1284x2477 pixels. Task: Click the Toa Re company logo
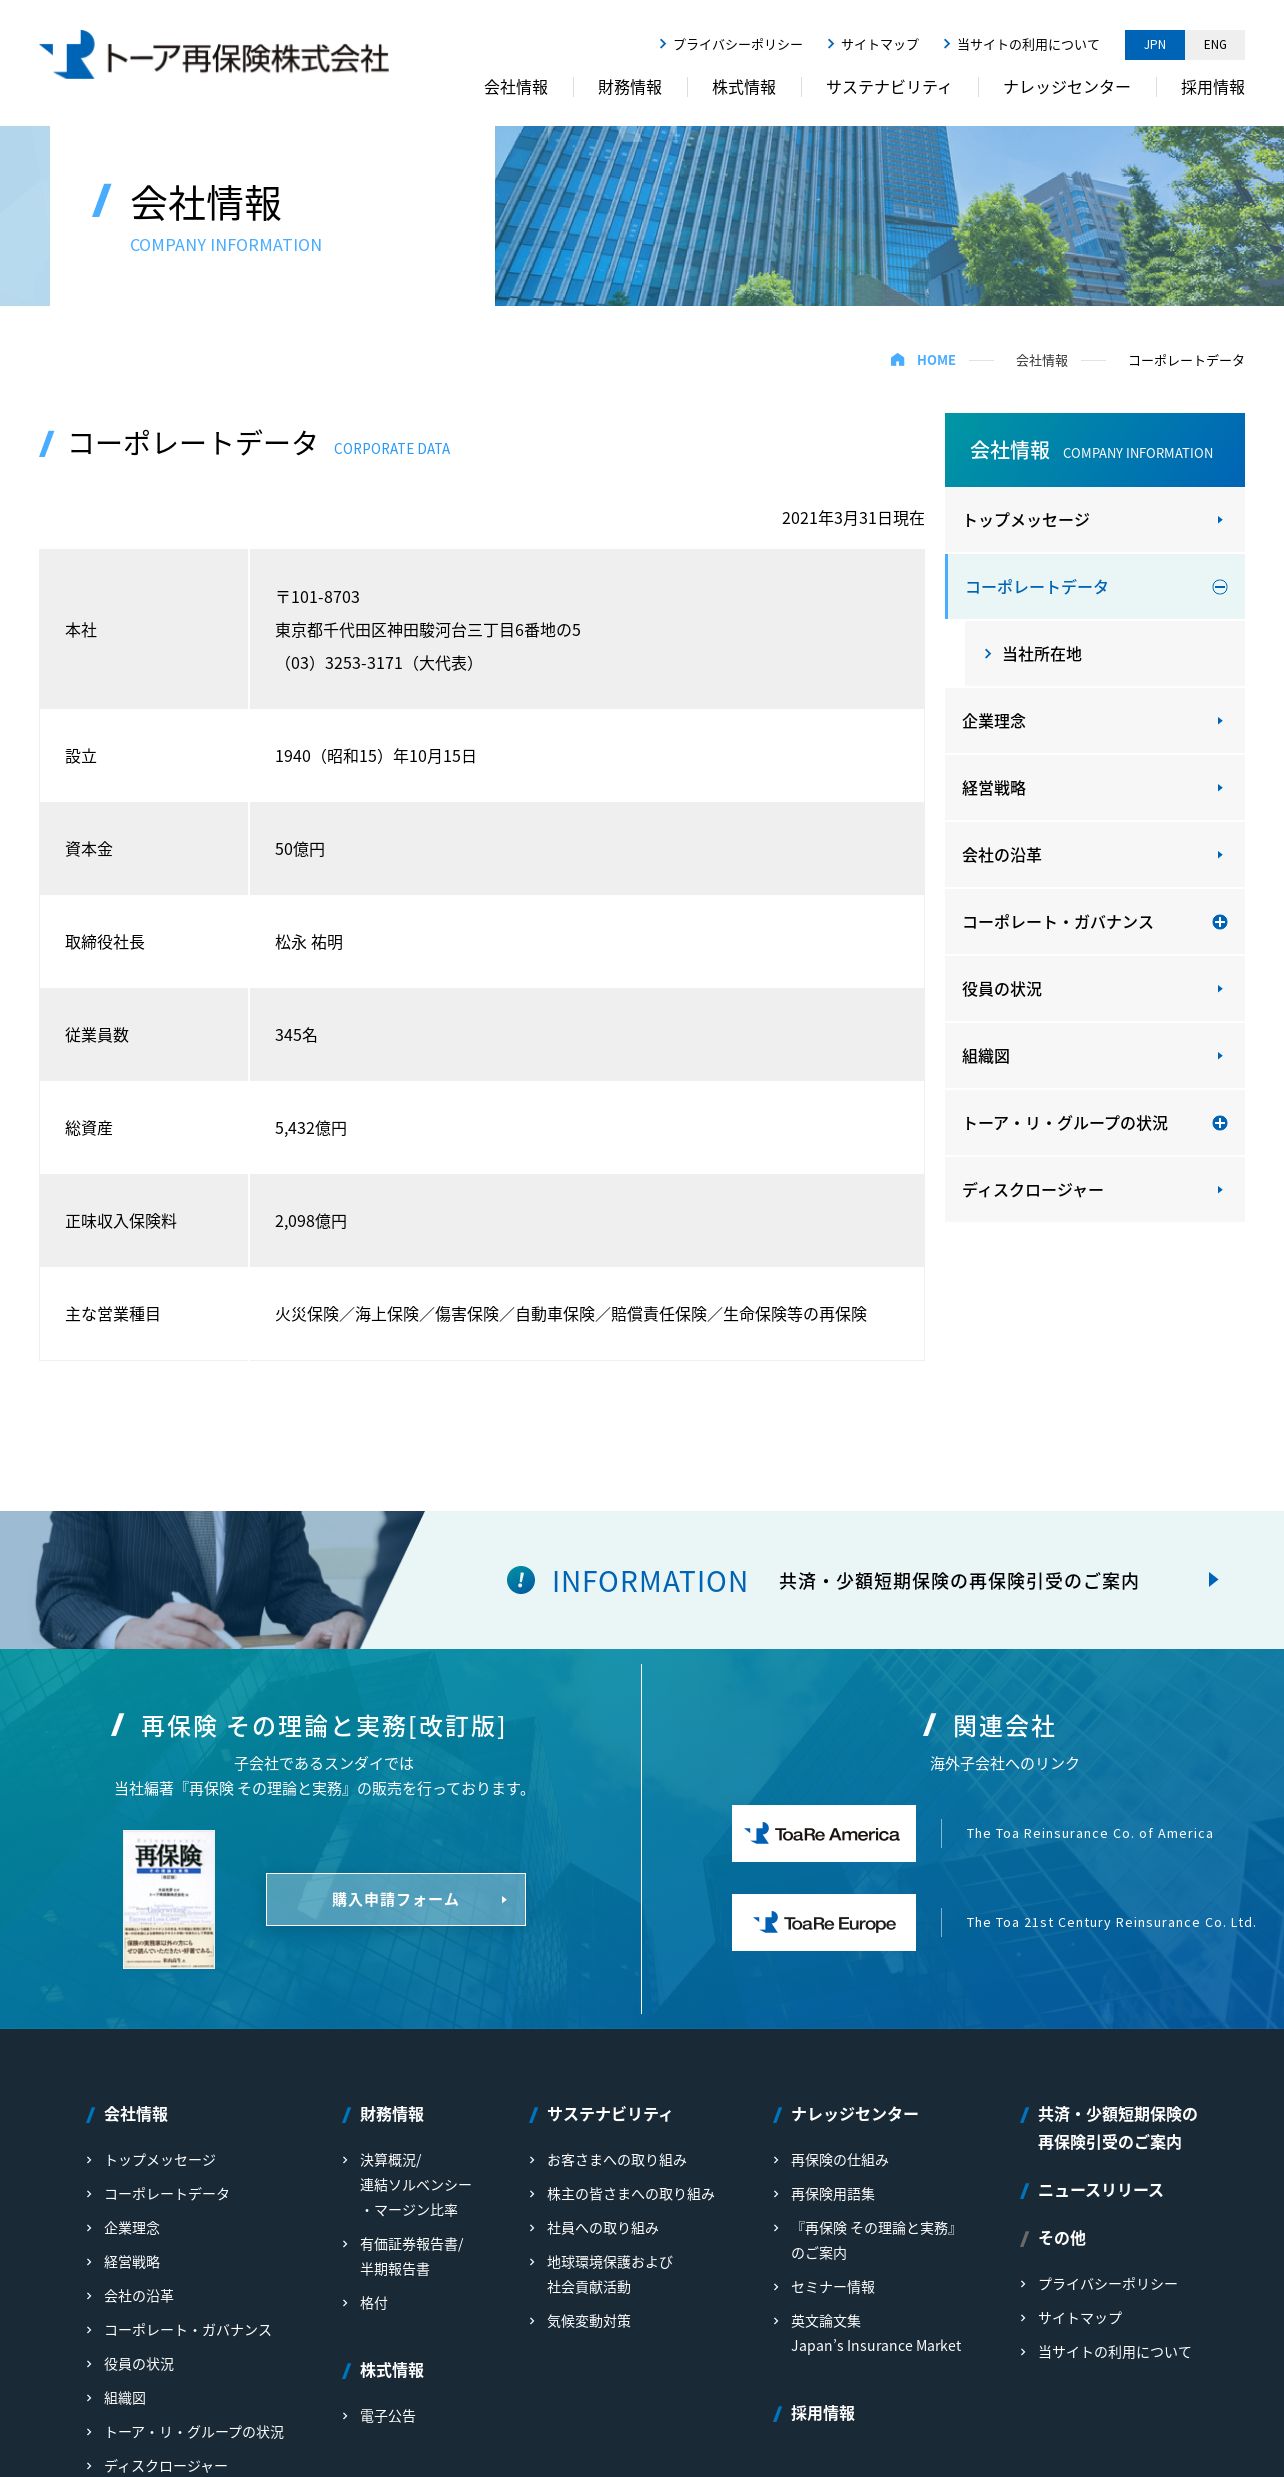pyautogui.click(x=214, y=55)
